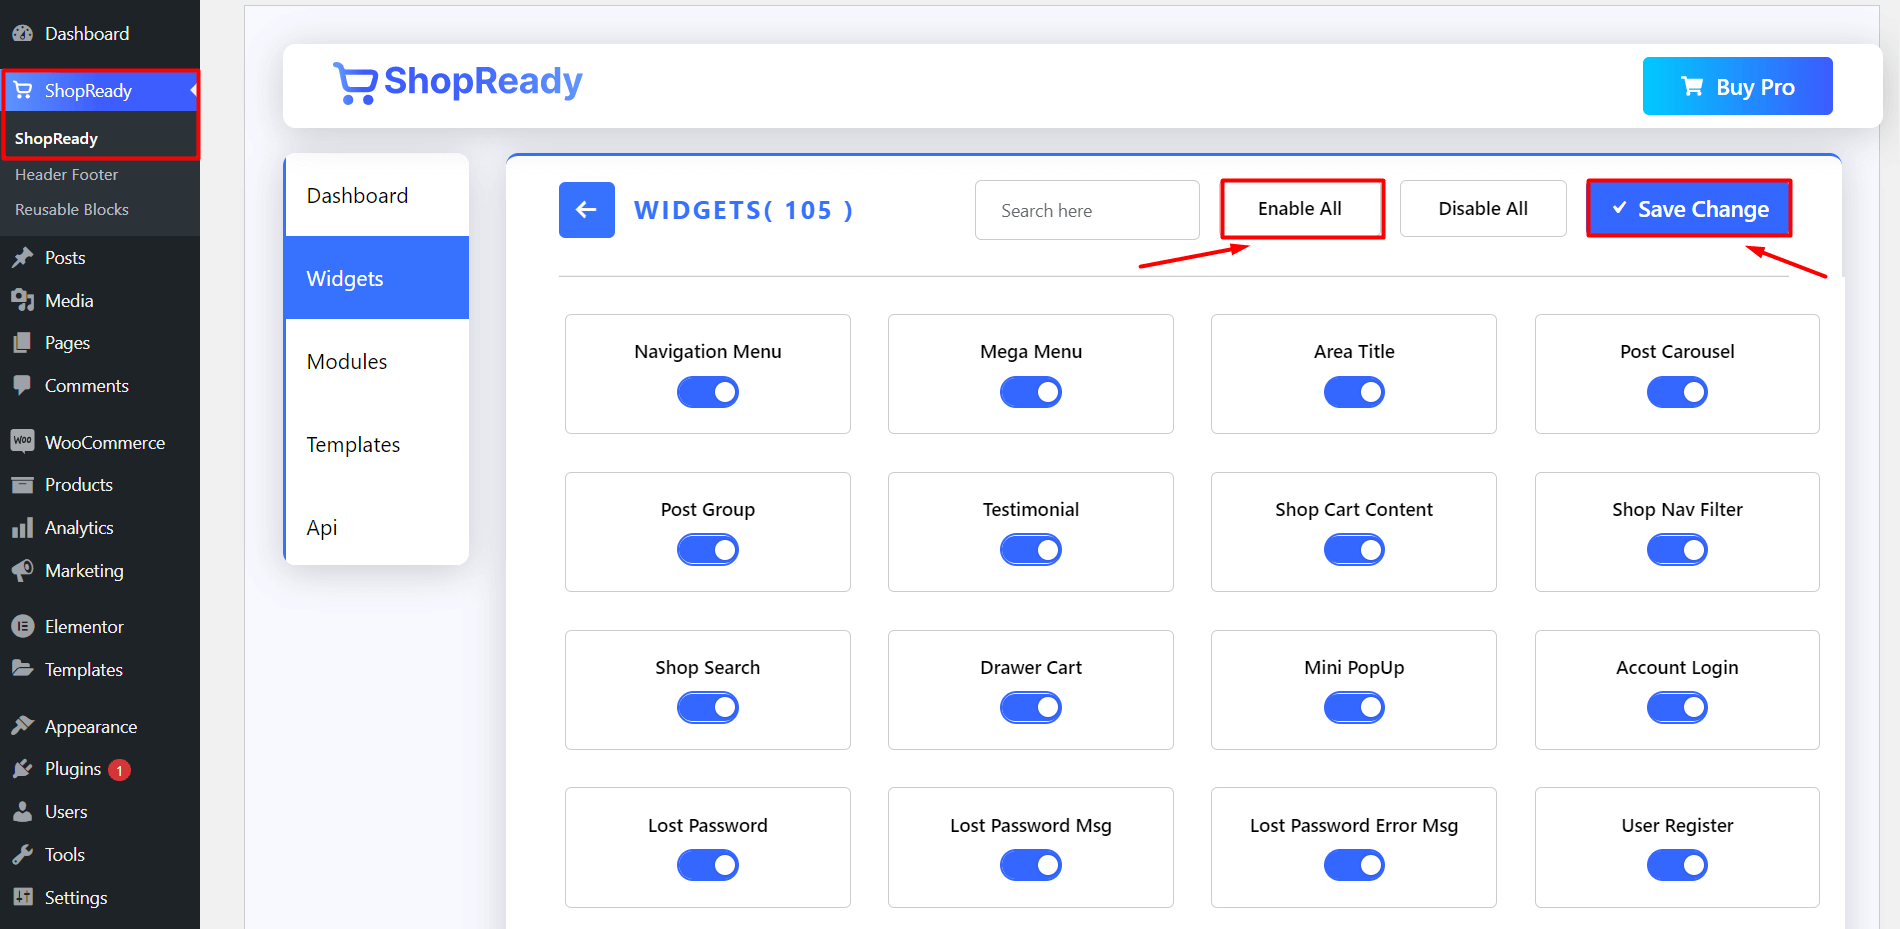Toggle the User Register widget switch
This screenshot has height=929, width=1900.
1677,865
